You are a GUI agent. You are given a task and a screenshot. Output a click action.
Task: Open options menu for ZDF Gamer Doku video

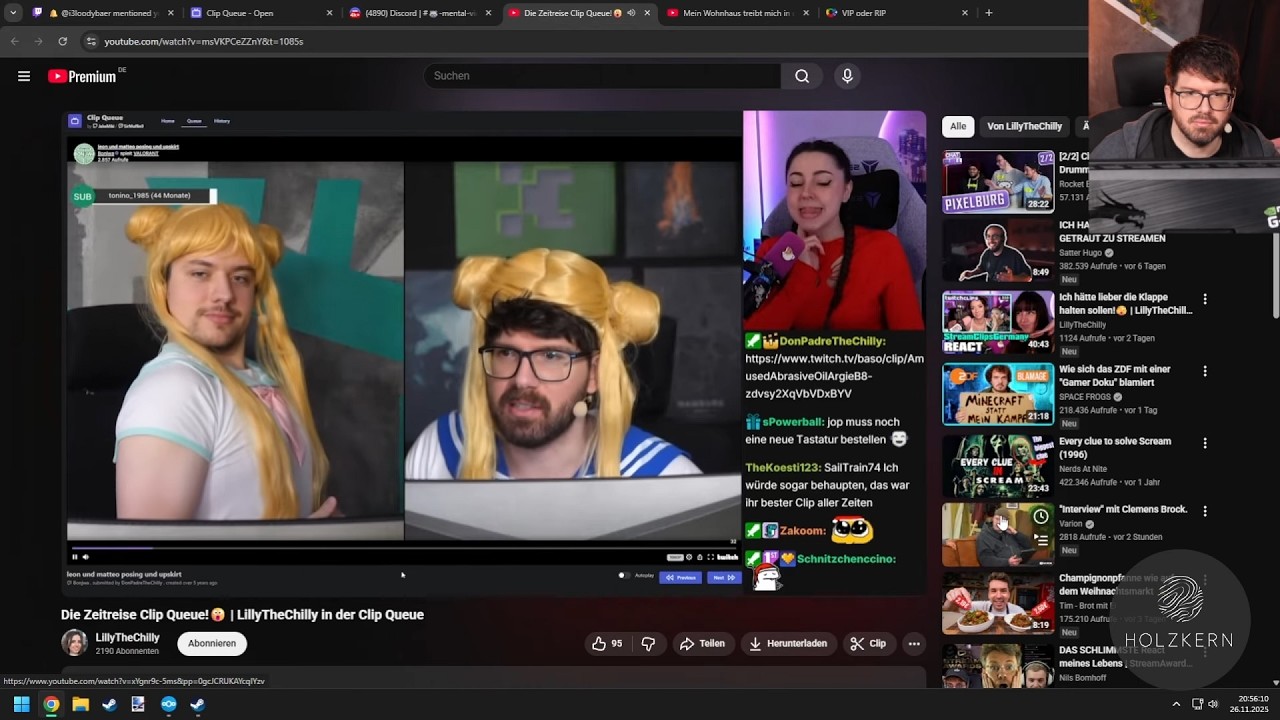click(x=1205, y=371)
